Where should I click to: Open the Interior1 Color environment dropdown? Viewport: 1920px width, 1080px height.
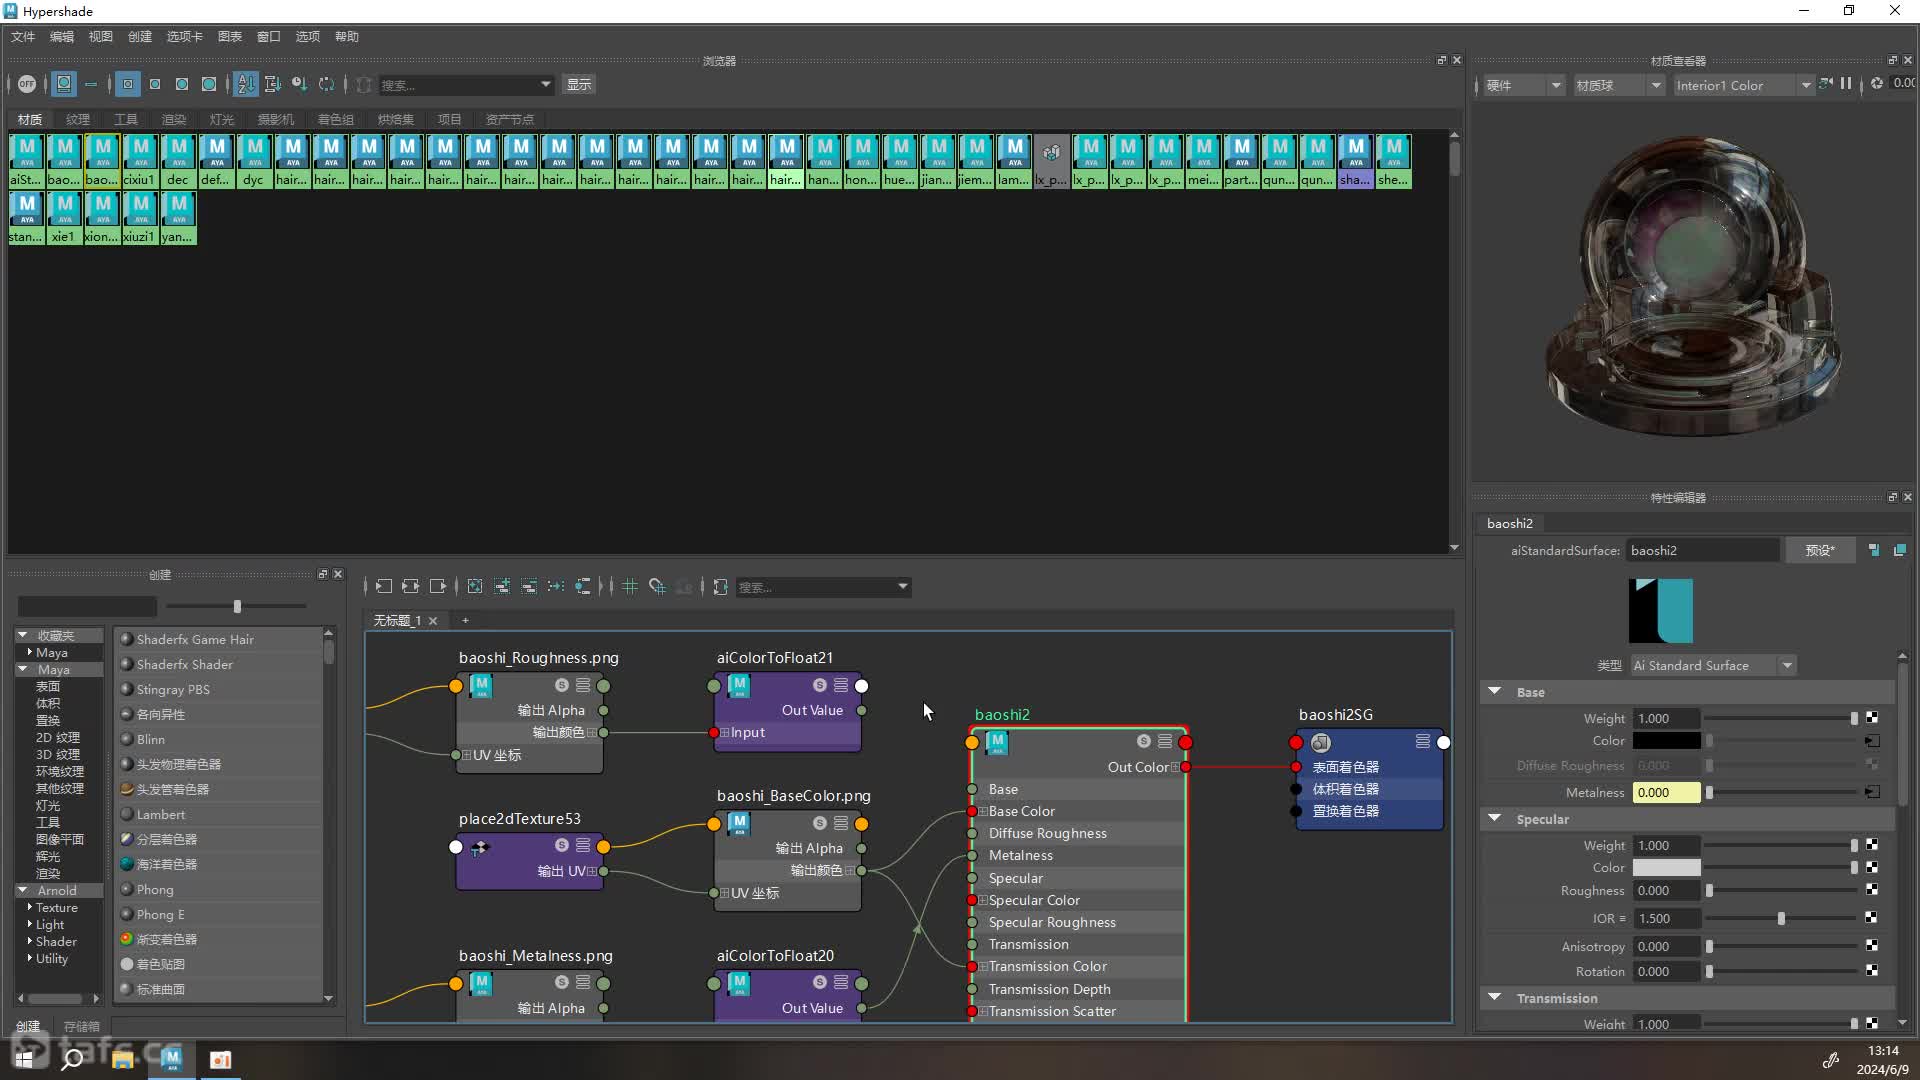click(x=1743, y=85)
